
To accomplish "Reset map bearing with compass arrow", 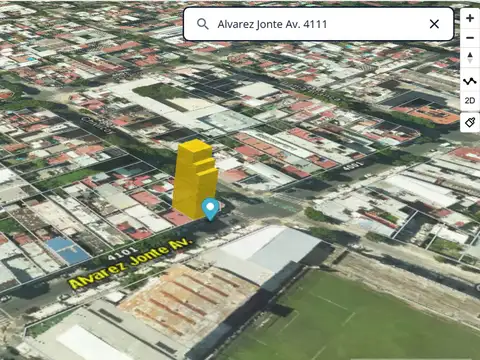I will [x=470, y=58].
